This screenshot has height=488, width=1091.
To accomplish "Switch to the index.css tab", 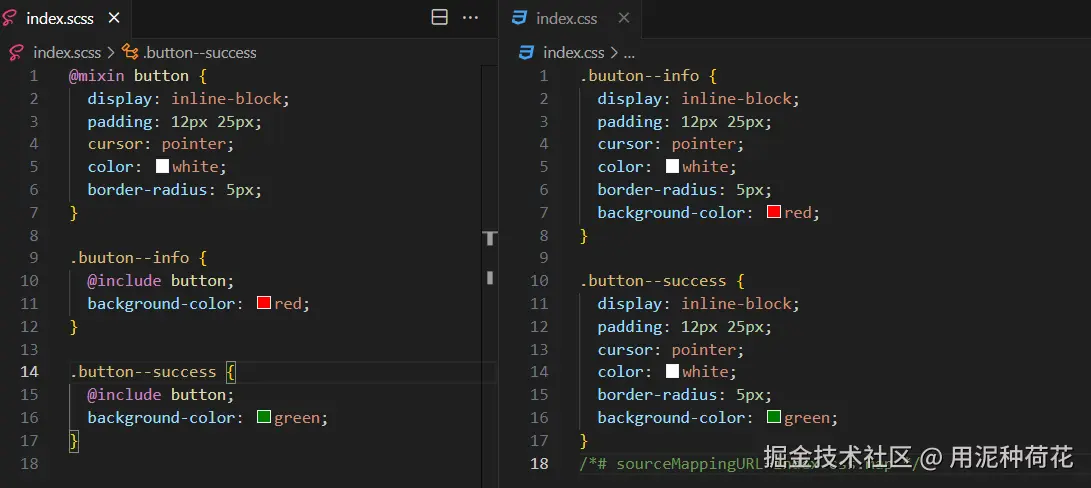I will point(566,19).
